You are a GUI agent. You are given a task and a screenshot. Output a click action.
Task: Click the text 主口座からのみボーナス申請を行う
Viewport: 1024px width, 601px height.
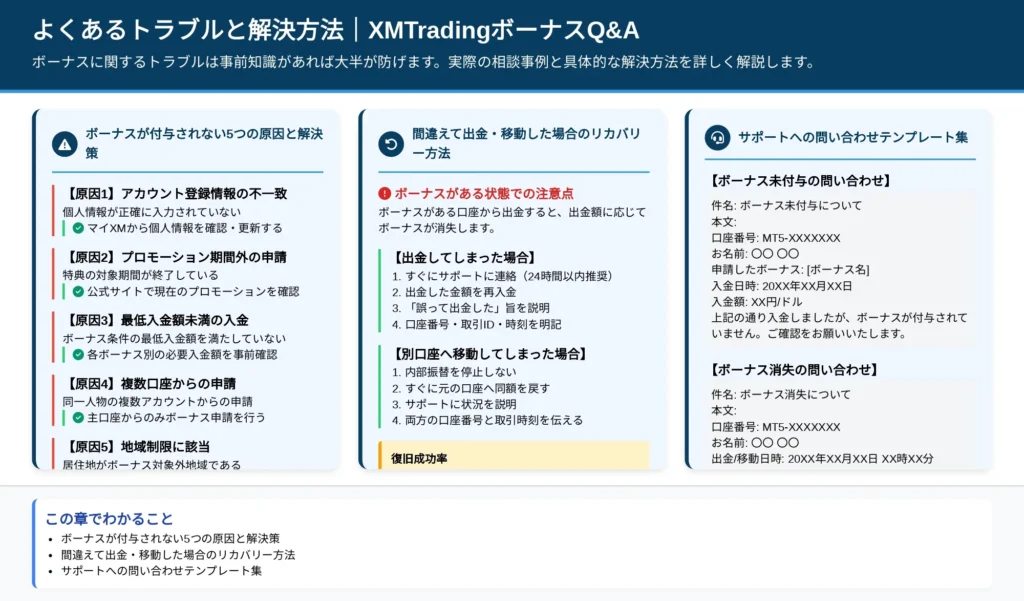(176, 417)
